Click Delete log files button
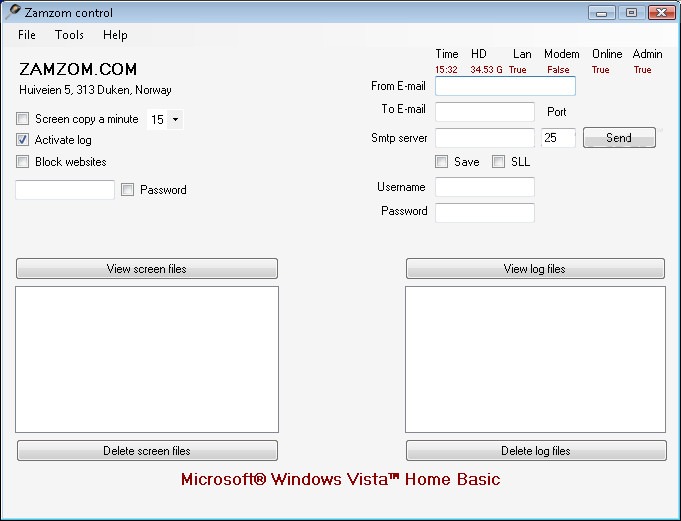This screenshot has width=681, height=521. click(x=536, y=451)
